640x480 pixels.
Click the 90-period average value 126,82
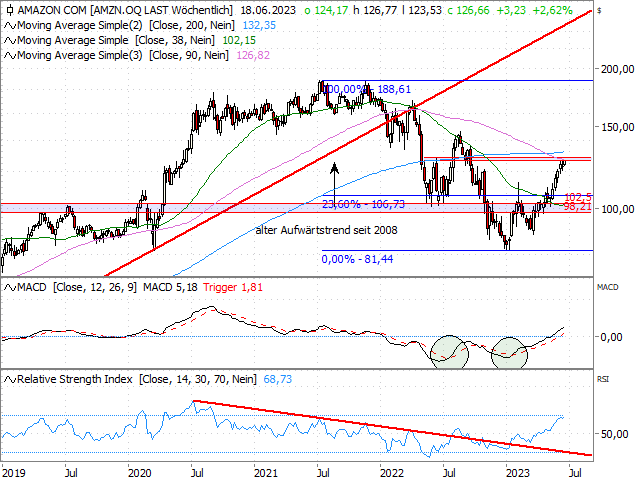tap(253, 56)
